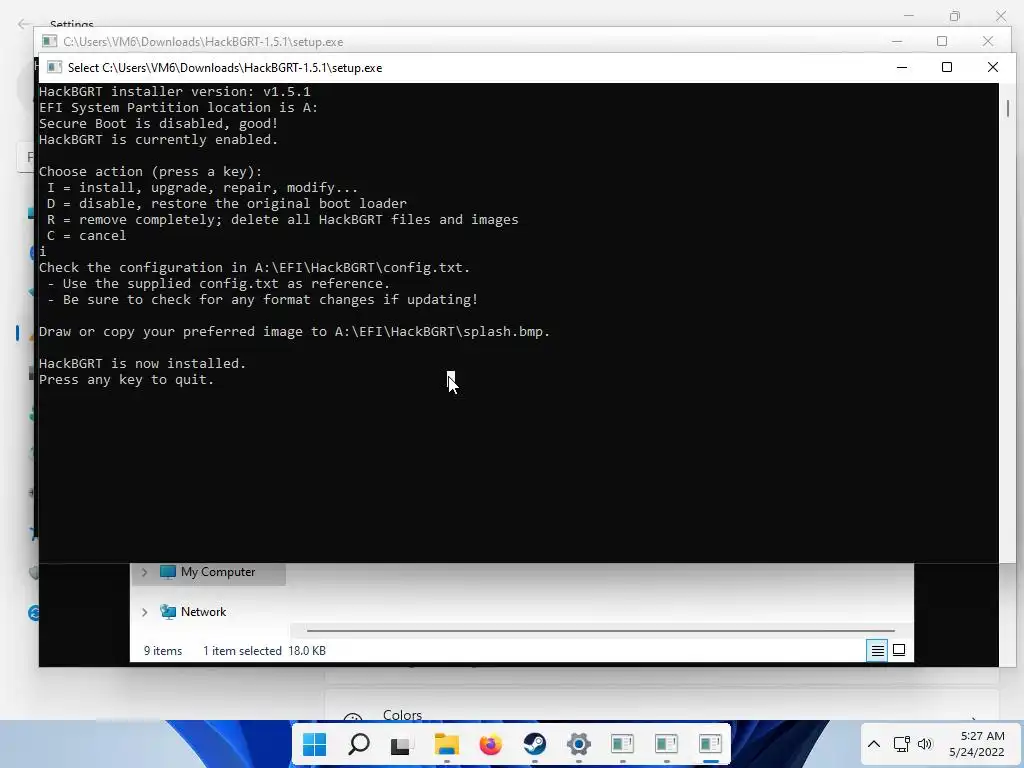Show hidden system tray icons
This screenshot has height=768, width=1024.
coord(874,744)
